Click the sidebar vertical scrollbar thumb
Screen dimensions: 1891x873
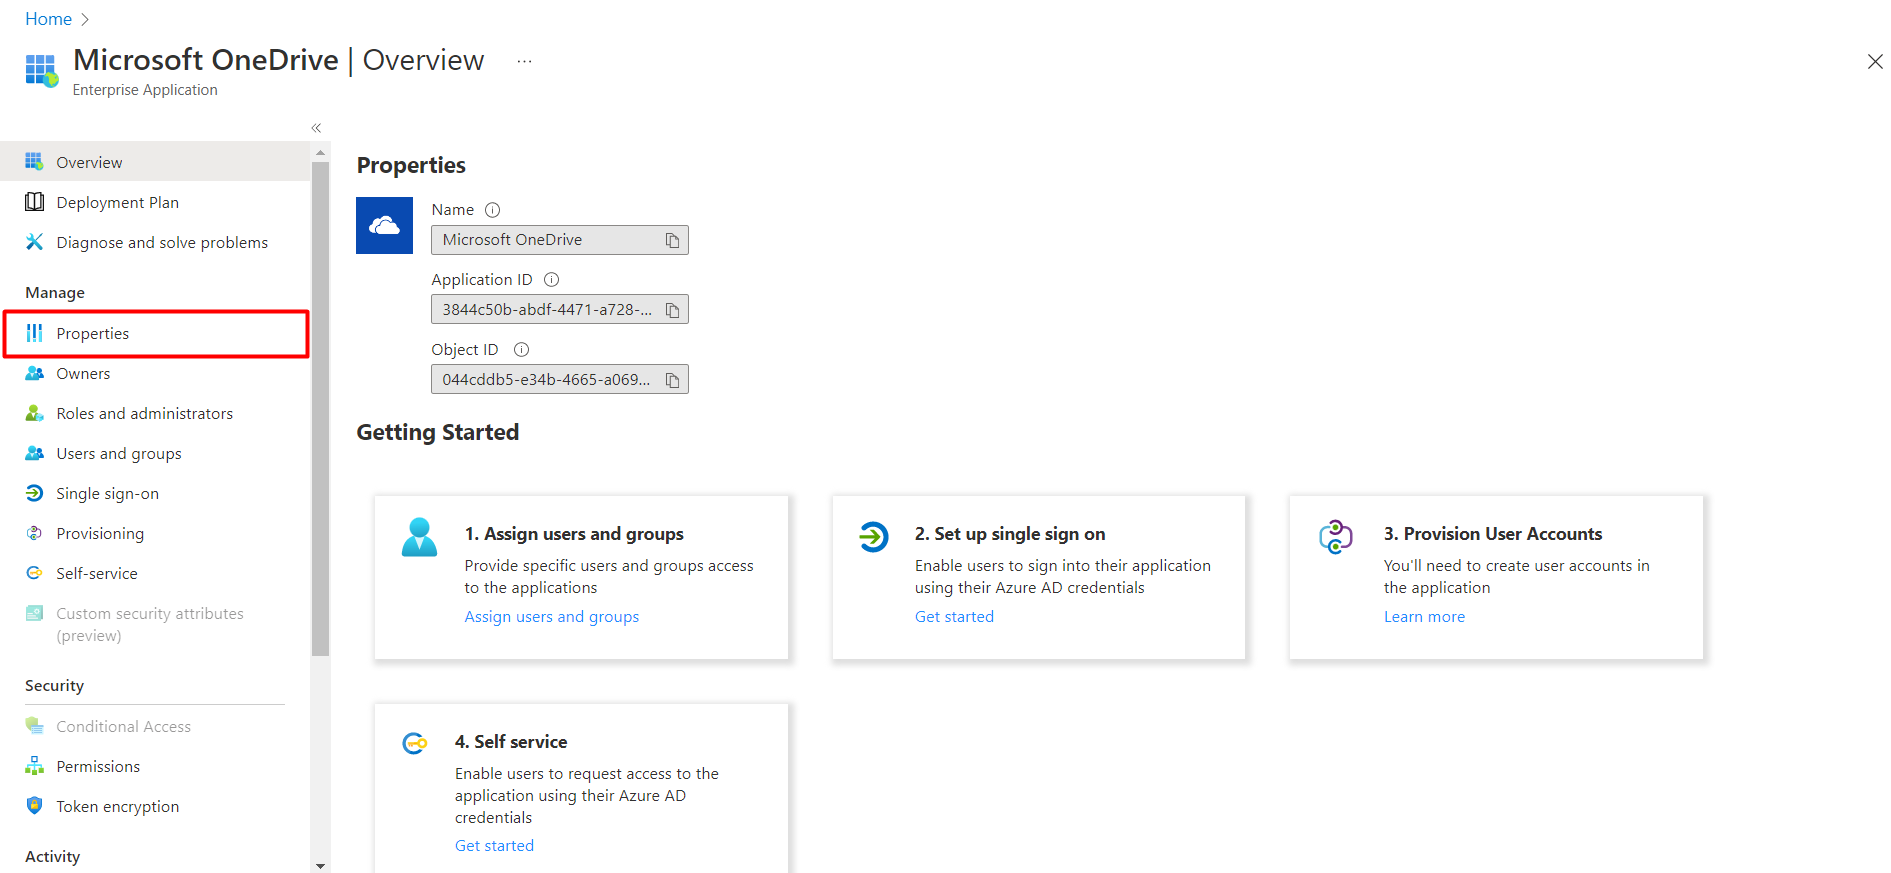(320, 408)
